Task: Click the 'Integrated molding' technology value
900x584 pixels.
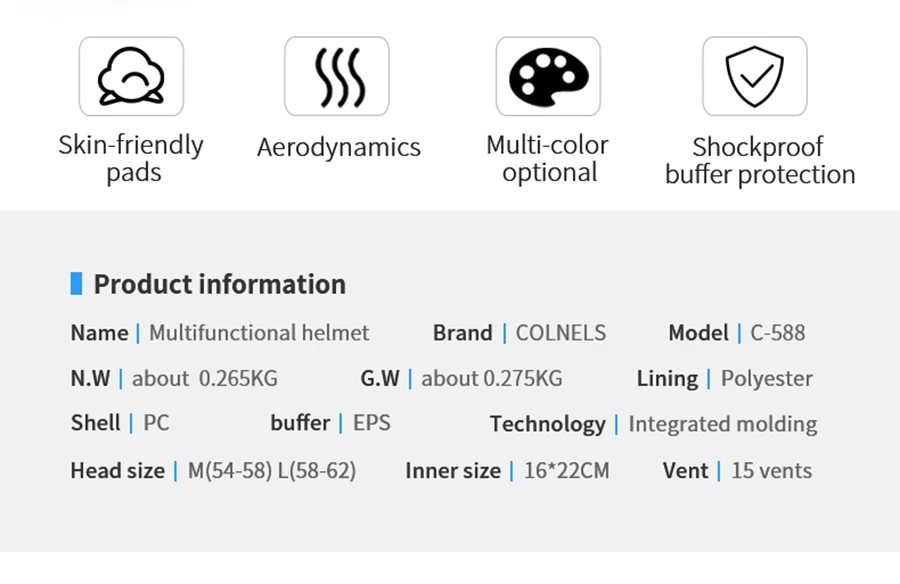Action: (x=722, y=424)
